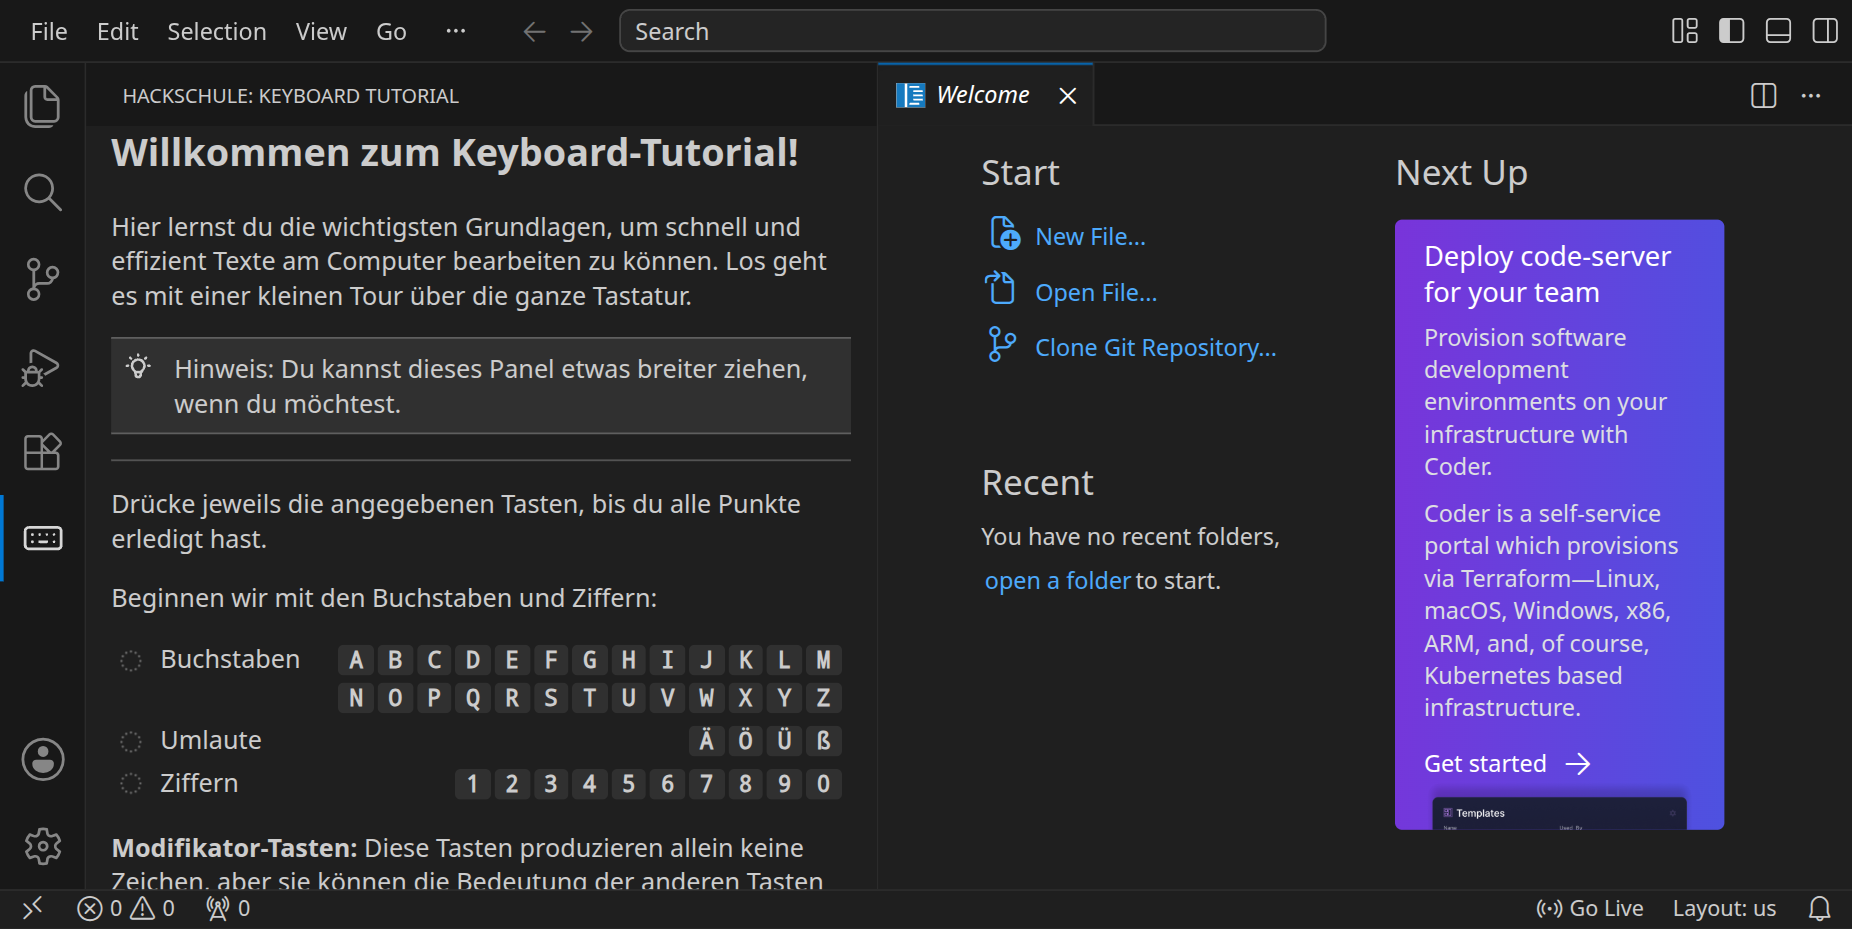The height and width of the screenshot is (929, 1852).
Task: Toggle Primary Side Bar visibility
Action: tap(1732, 31)
